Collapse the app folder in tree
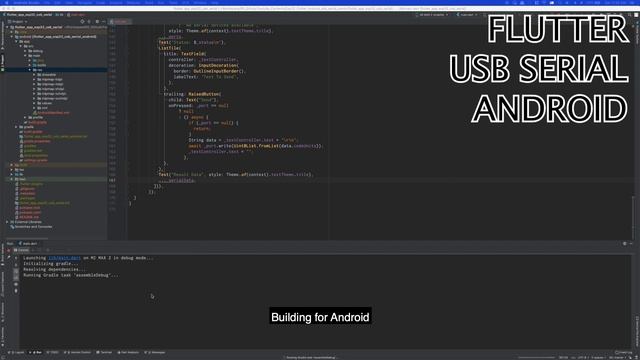Viewport: 640px width, 360px height. click(x=16, y=41)
